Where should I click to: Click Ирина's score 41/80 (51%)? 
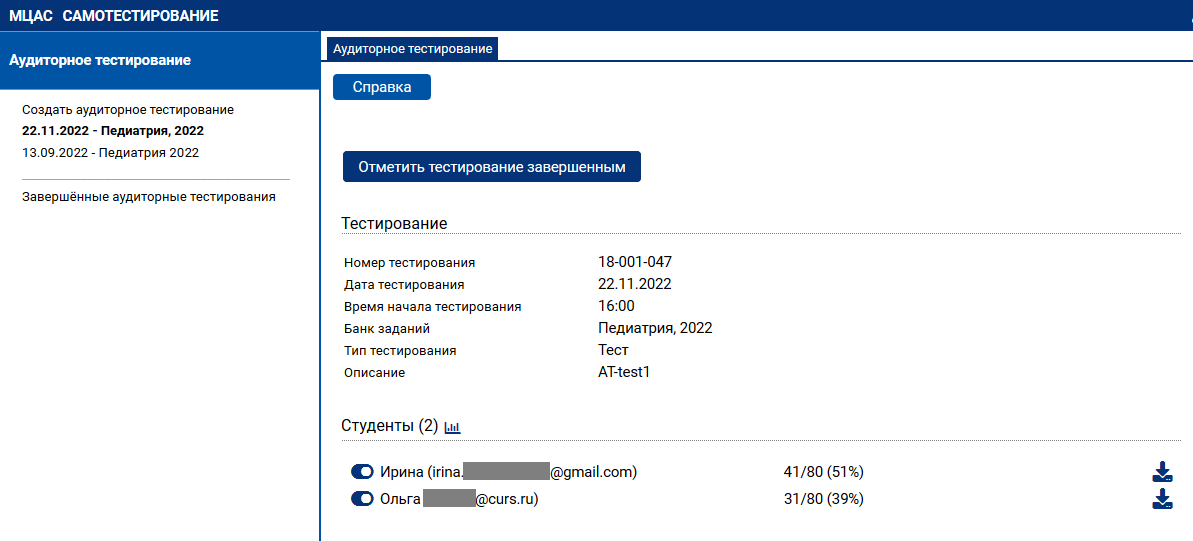coord(823,472)
